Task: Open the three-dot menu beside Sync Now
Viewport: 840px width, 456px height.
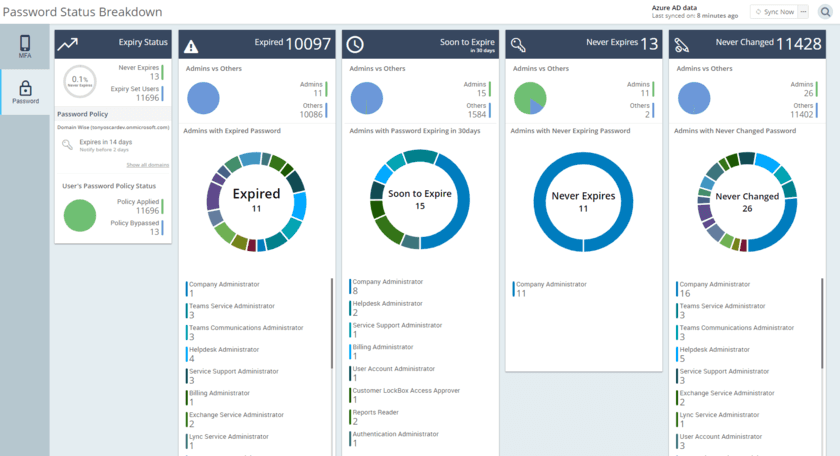Action: [803, 12]
